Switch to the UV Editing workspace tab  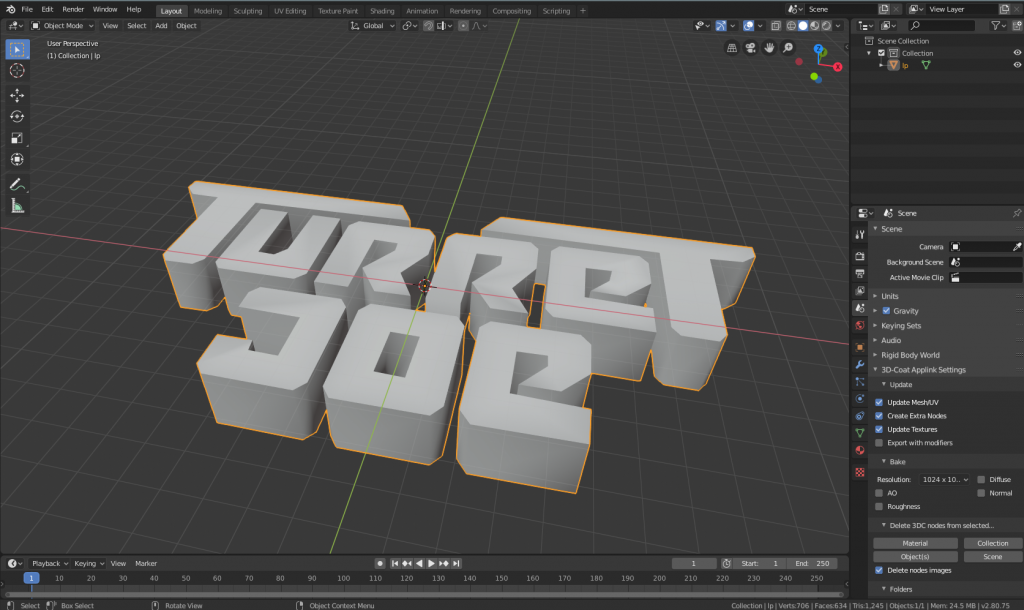click(290, 11)
